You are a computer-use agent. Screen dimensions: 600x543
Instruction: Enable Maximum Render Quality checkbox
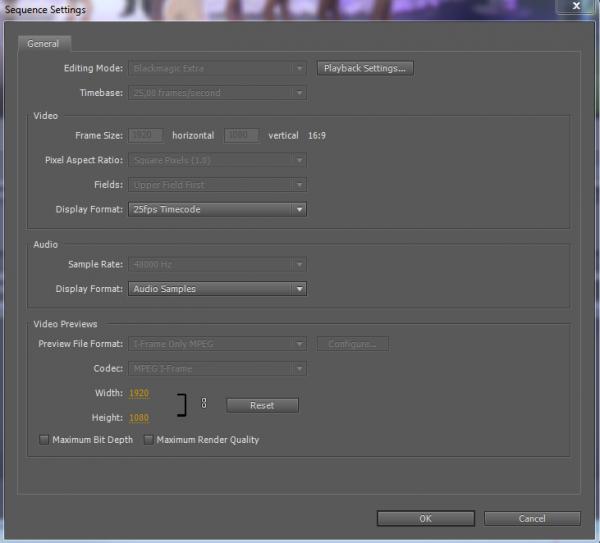149,440
